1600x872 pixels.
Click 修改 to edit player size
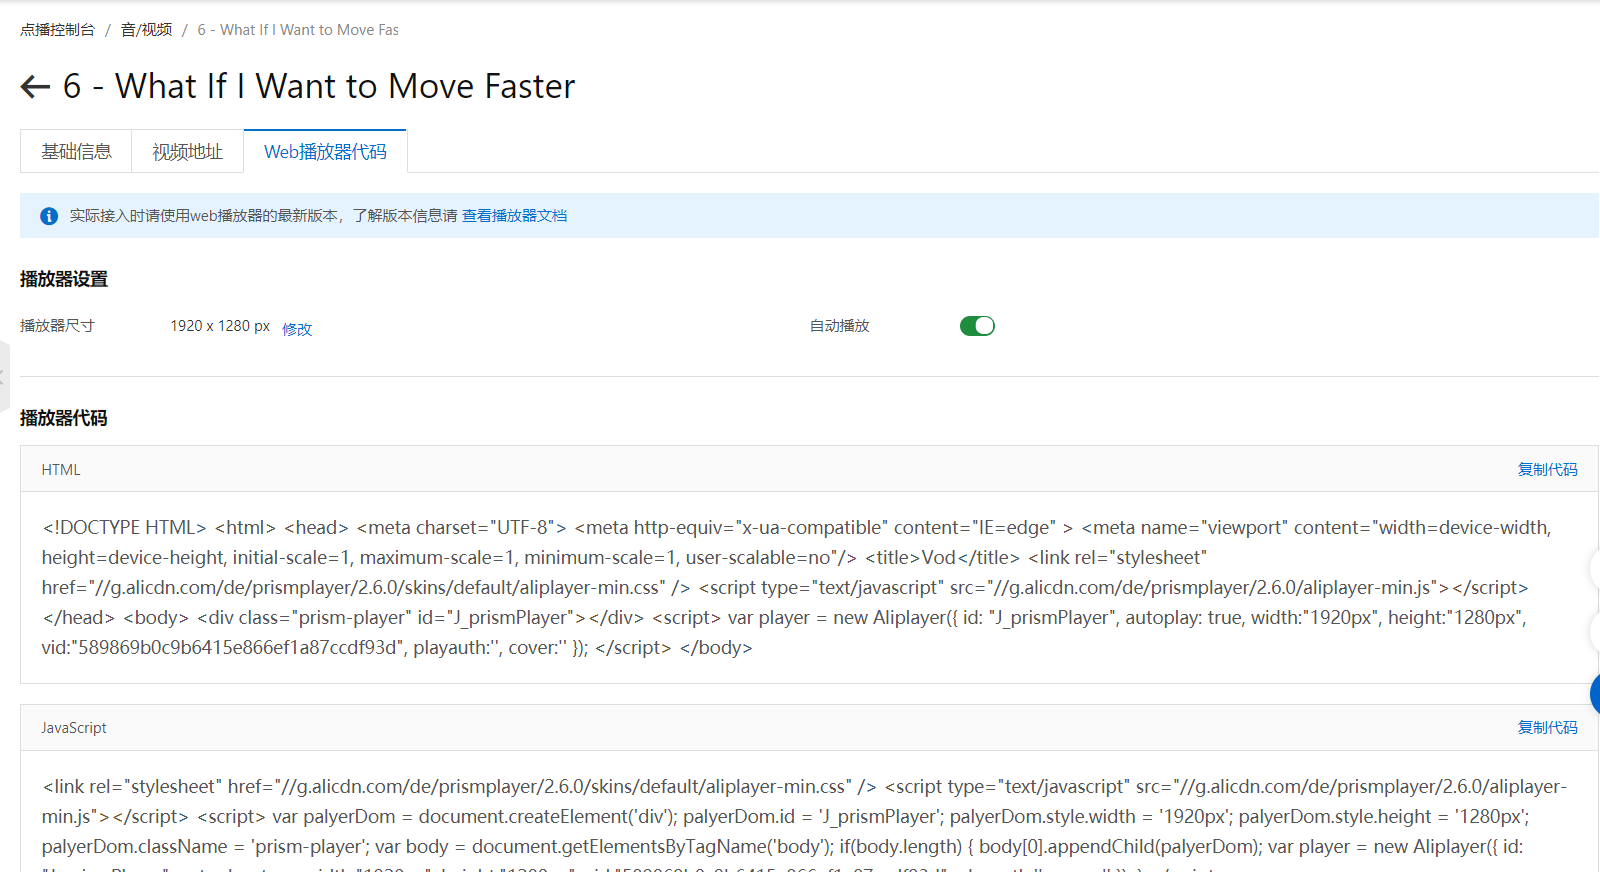[297, 329]
